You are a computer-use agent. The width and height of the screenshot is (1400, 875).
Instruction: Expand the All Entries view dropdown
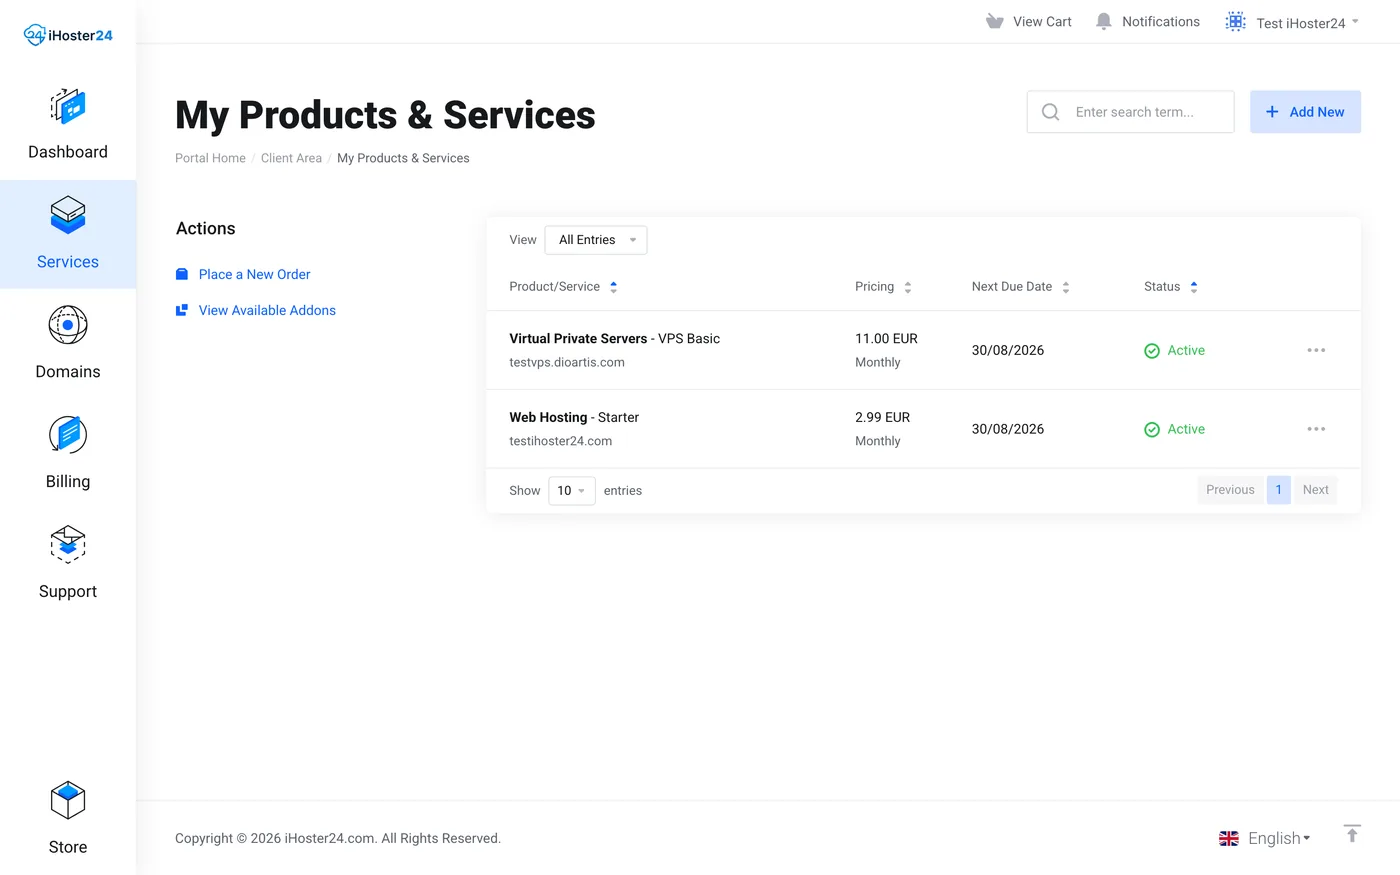596,240
